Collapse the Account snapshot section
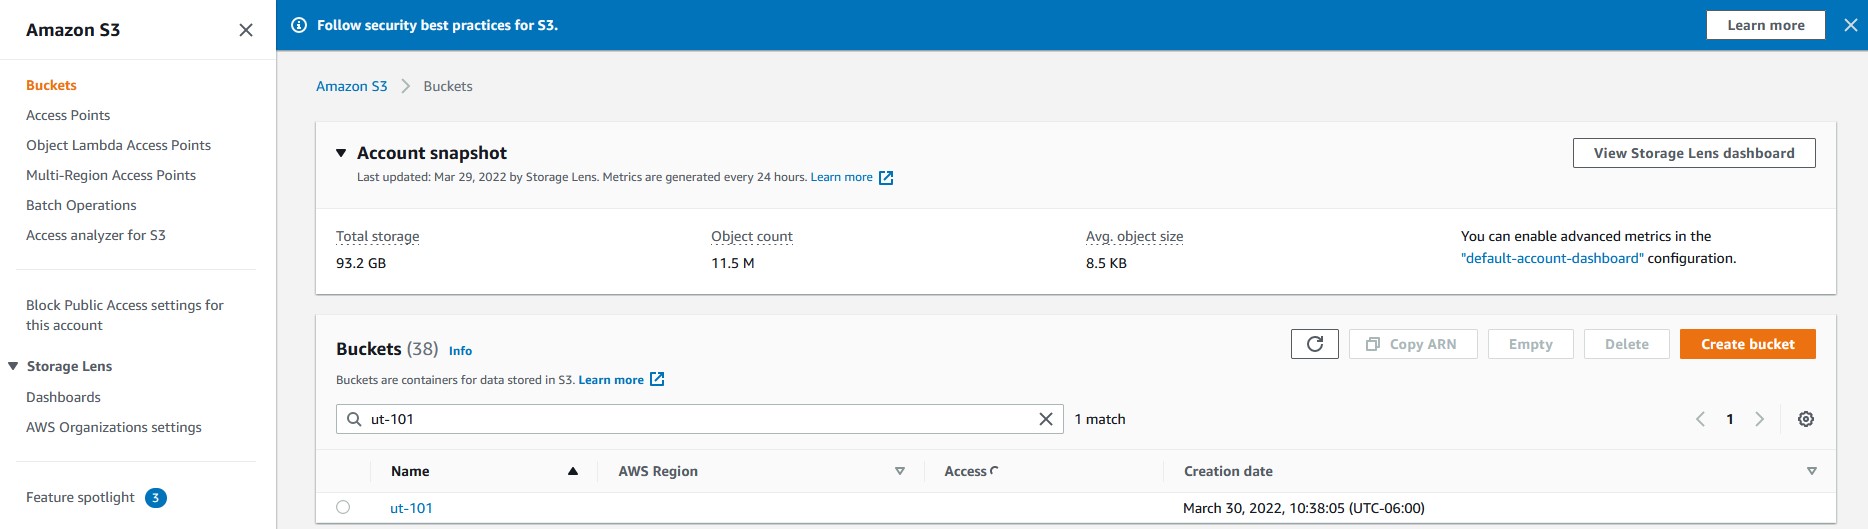Screen dimensions: 1868x529 [x=341, y=153]
